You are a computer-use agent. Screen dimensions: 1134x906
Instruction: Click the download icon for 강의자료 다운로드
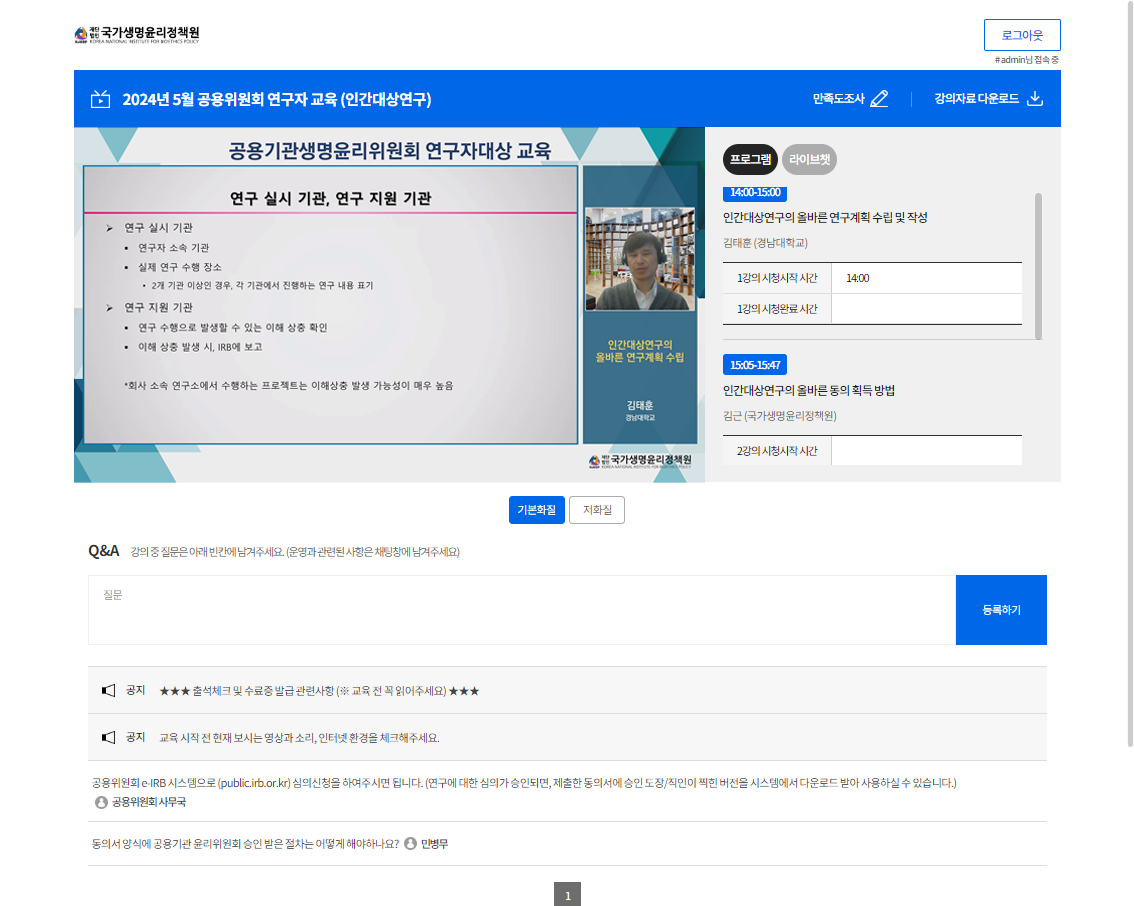pos(1035,99)
